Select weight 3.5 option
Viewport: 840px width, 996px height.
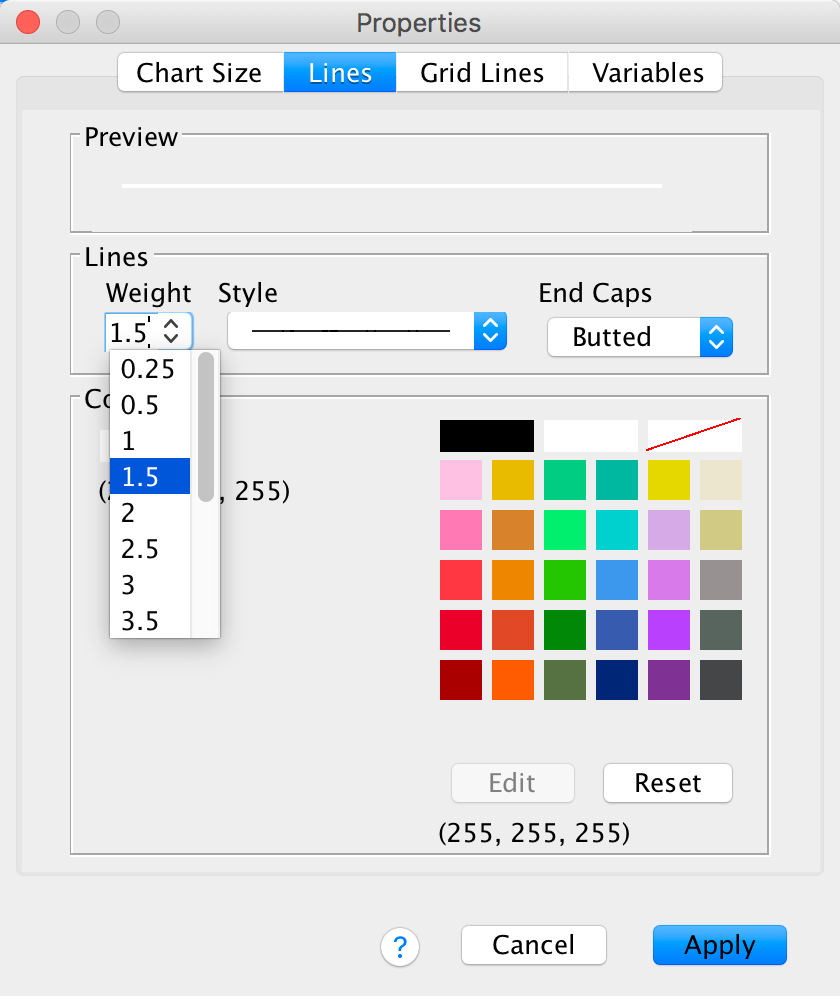point(141,621)
